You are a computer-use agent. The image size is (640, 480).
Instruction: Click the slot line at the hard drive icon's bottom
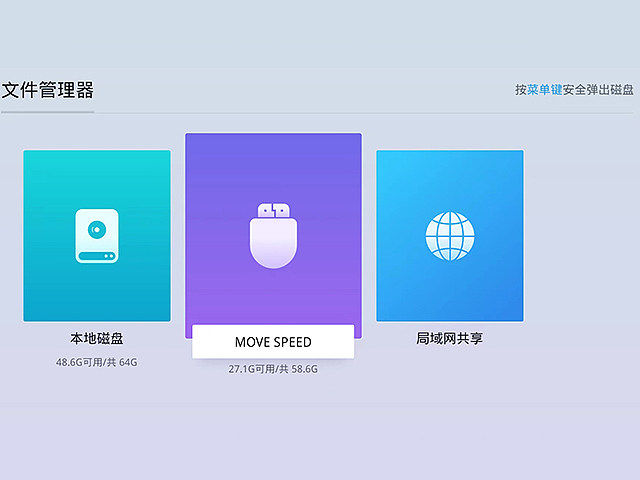[x=96, y=254]
